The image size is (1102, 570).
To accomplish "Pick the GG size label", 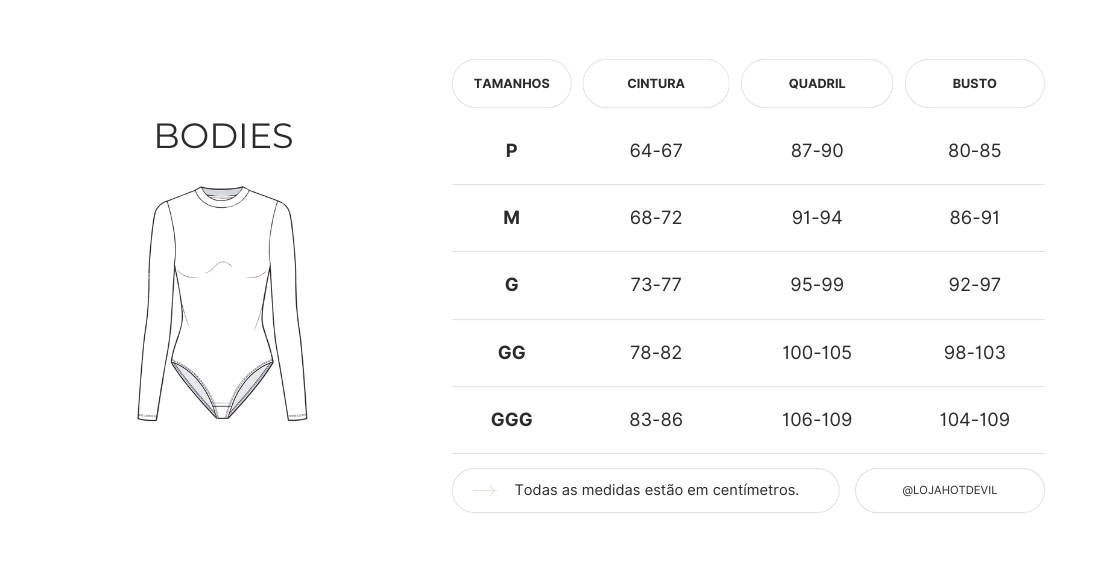I will pos(511,353).
